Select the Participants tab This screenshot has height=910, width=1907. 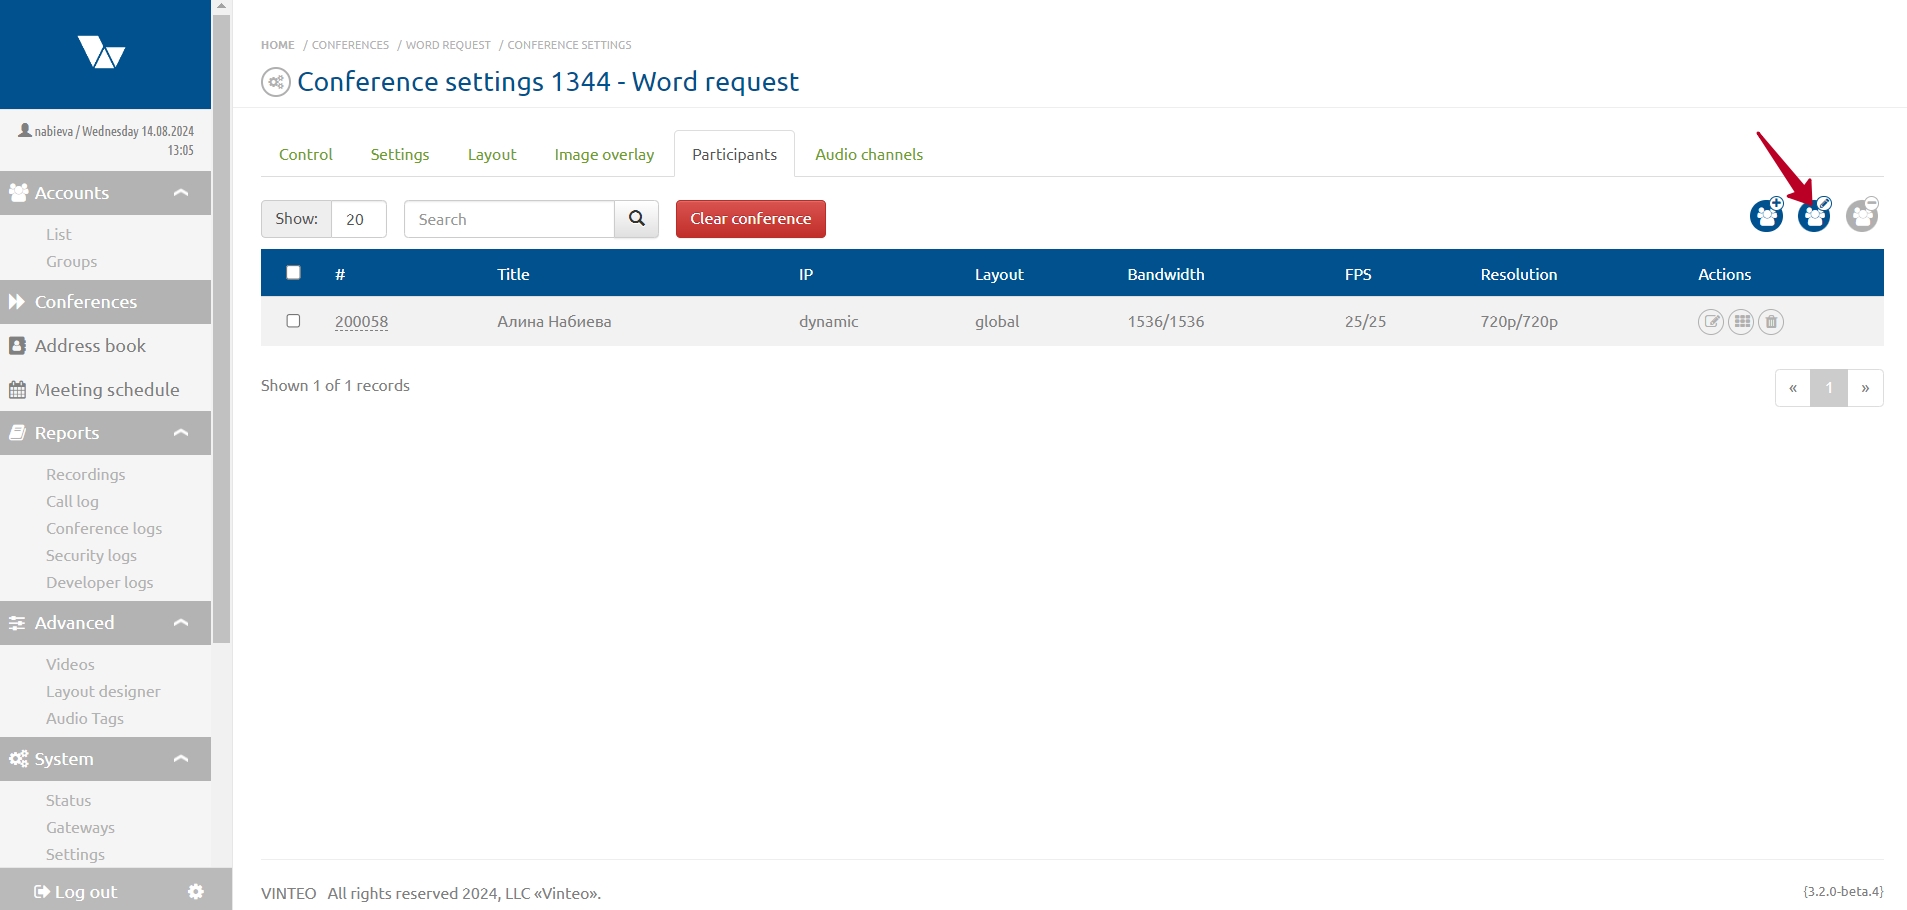(x=734, y=154)
